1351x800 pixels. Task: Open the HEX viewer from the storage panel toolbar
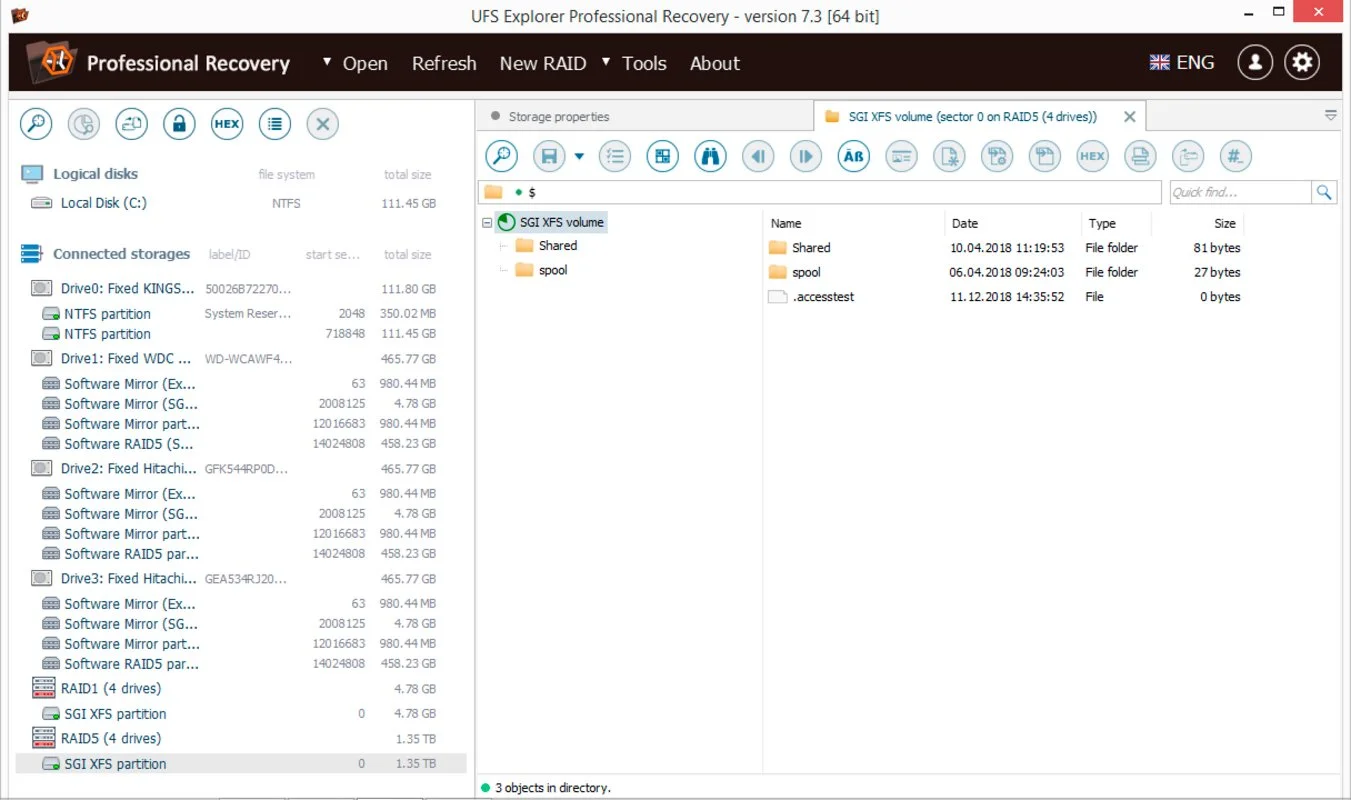pyautogui.click(x=227, y=124)
